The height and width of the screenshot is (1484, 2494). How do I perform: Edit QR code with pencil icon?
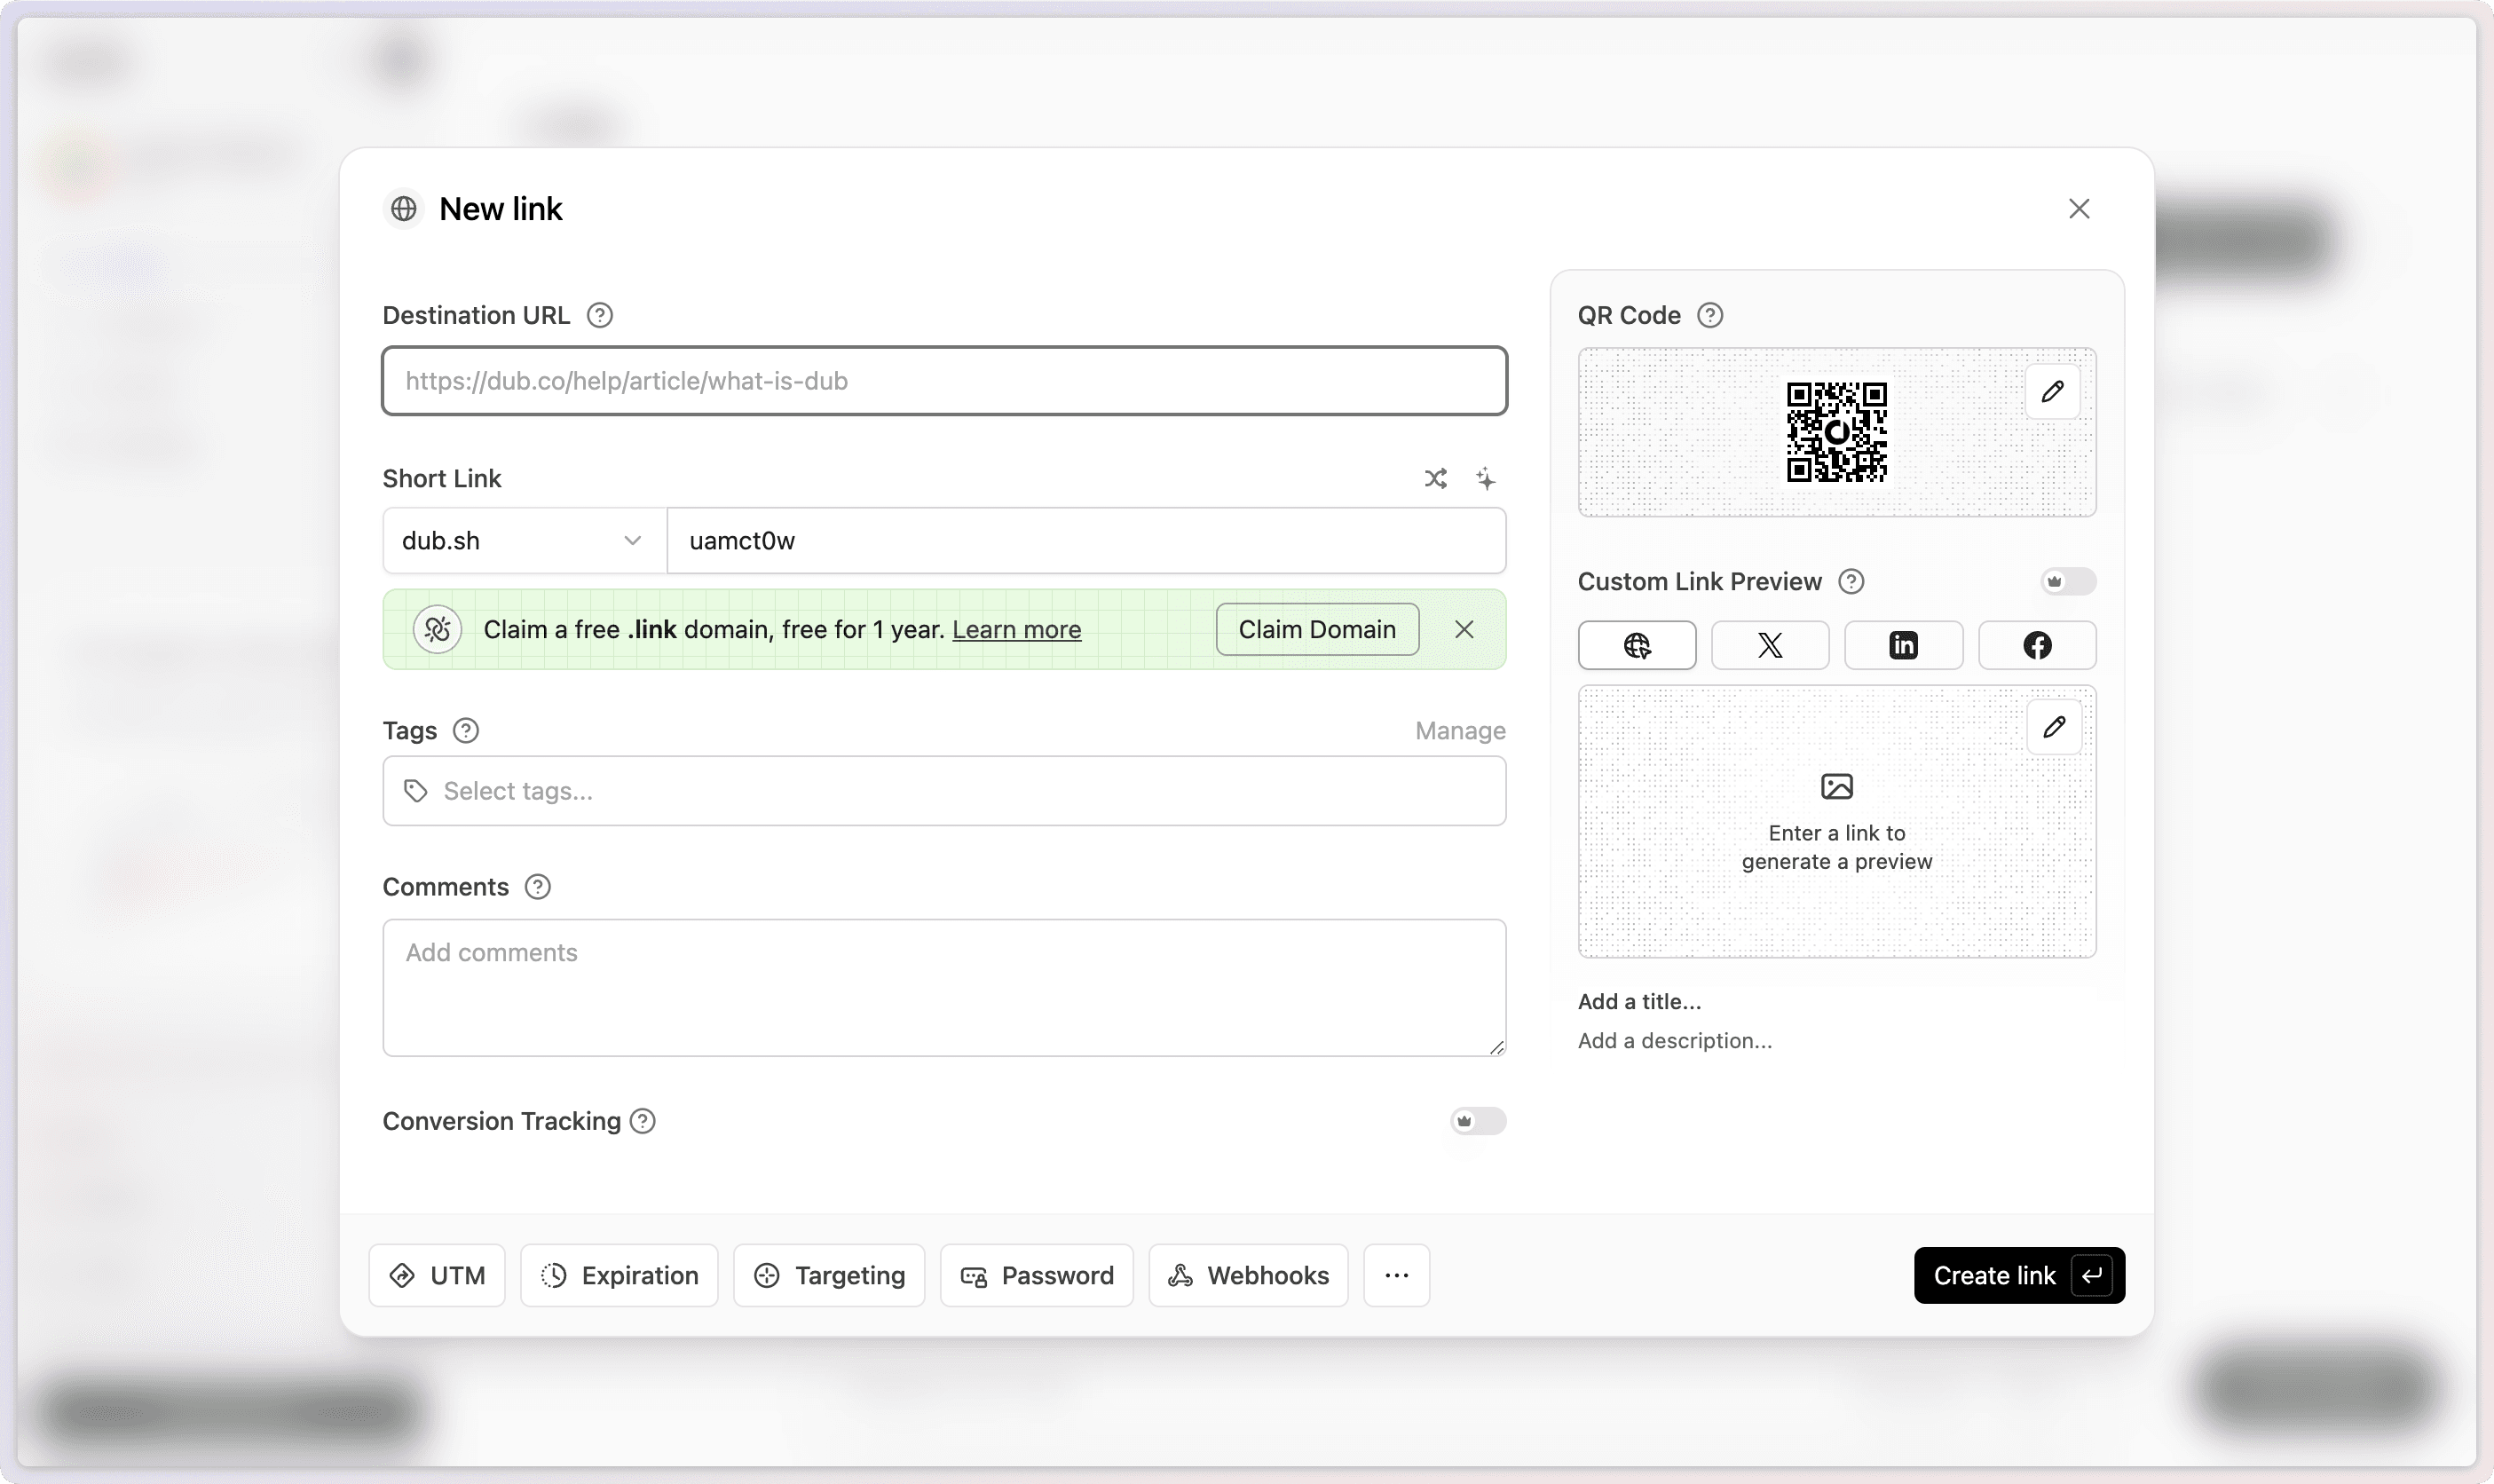pyautogui.click(x=2052, y=392)
